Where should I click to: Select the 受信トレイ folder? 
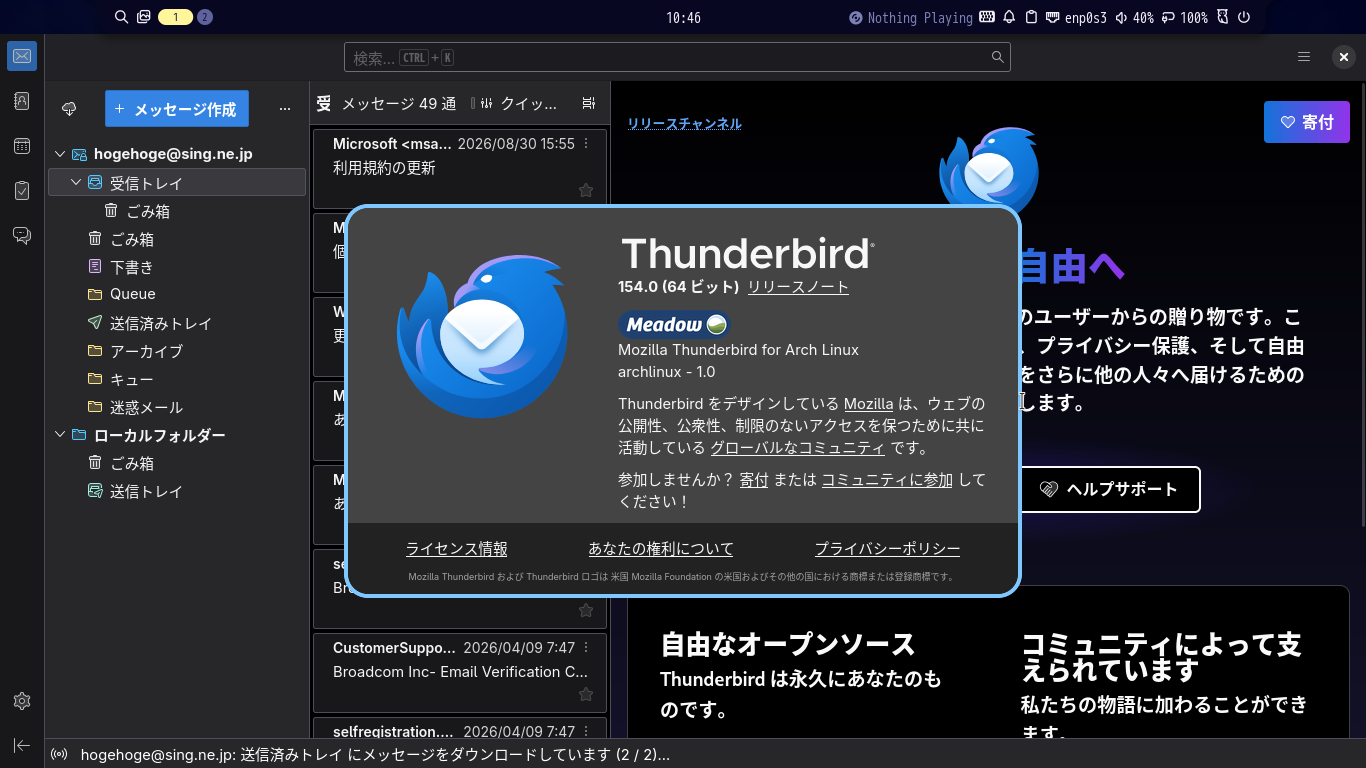tap(177, 182)
